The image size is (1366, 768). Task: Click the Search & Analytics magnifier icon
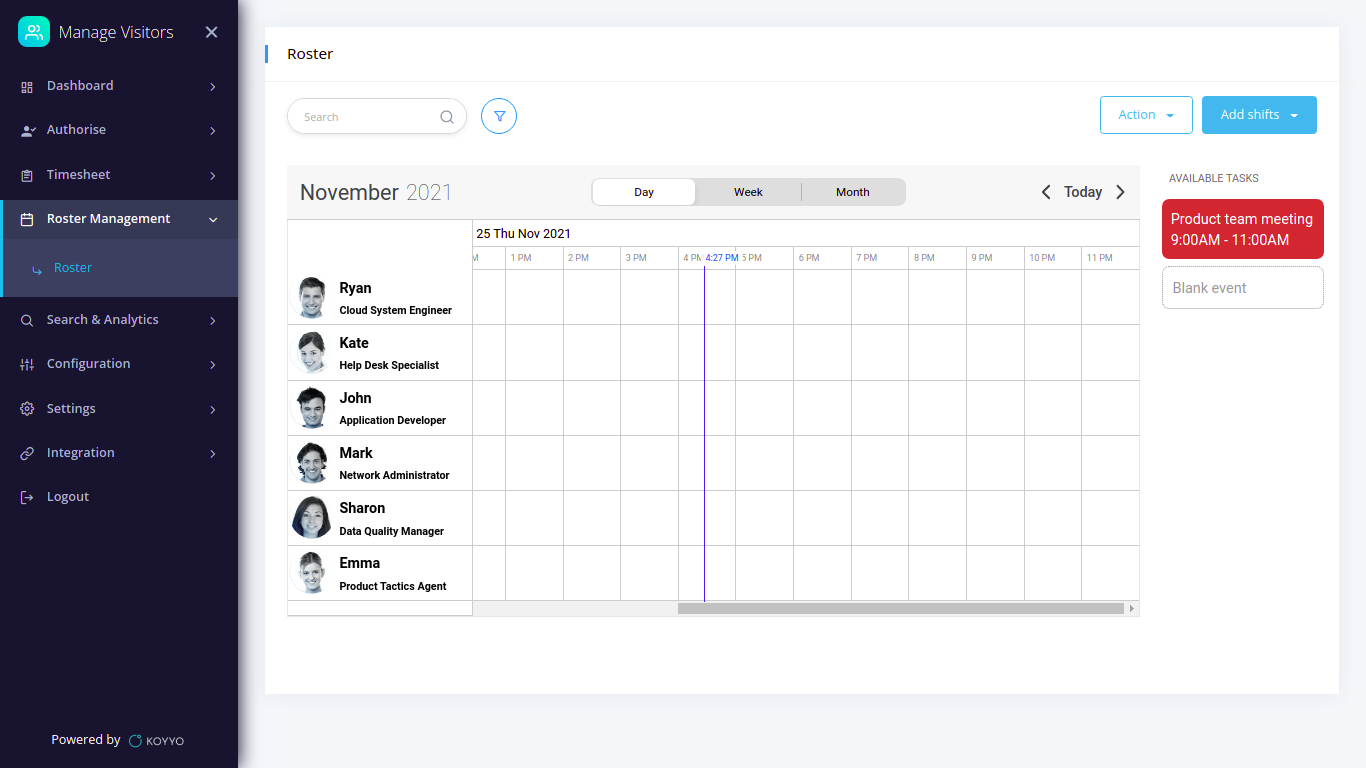[27, 321]
